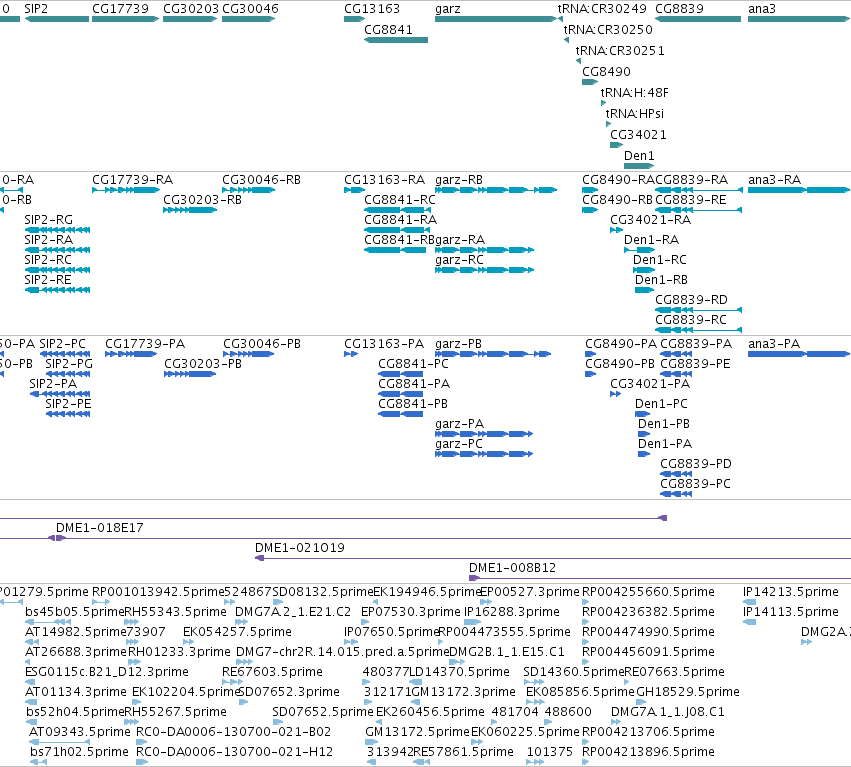Select the CG13163 gene label

[x=372, y=9]
